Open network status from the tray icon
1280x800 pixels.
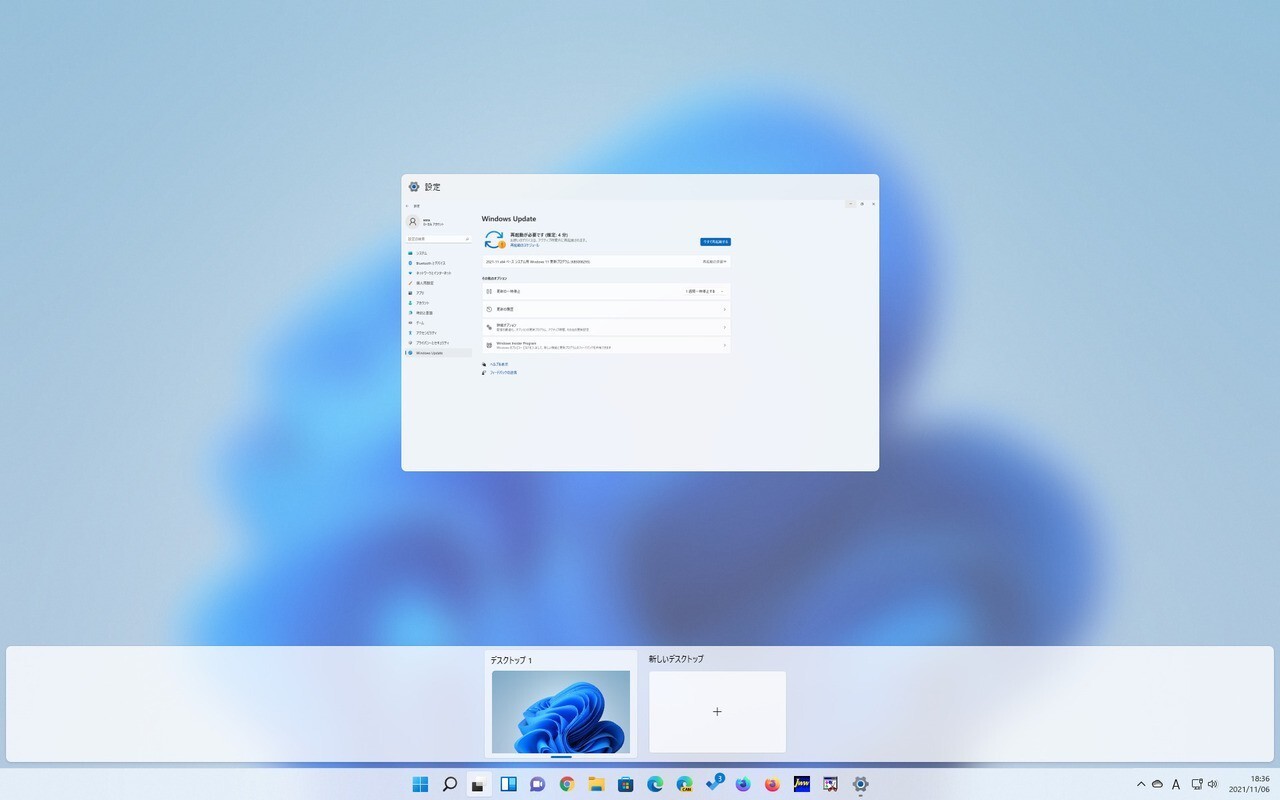1197,784
